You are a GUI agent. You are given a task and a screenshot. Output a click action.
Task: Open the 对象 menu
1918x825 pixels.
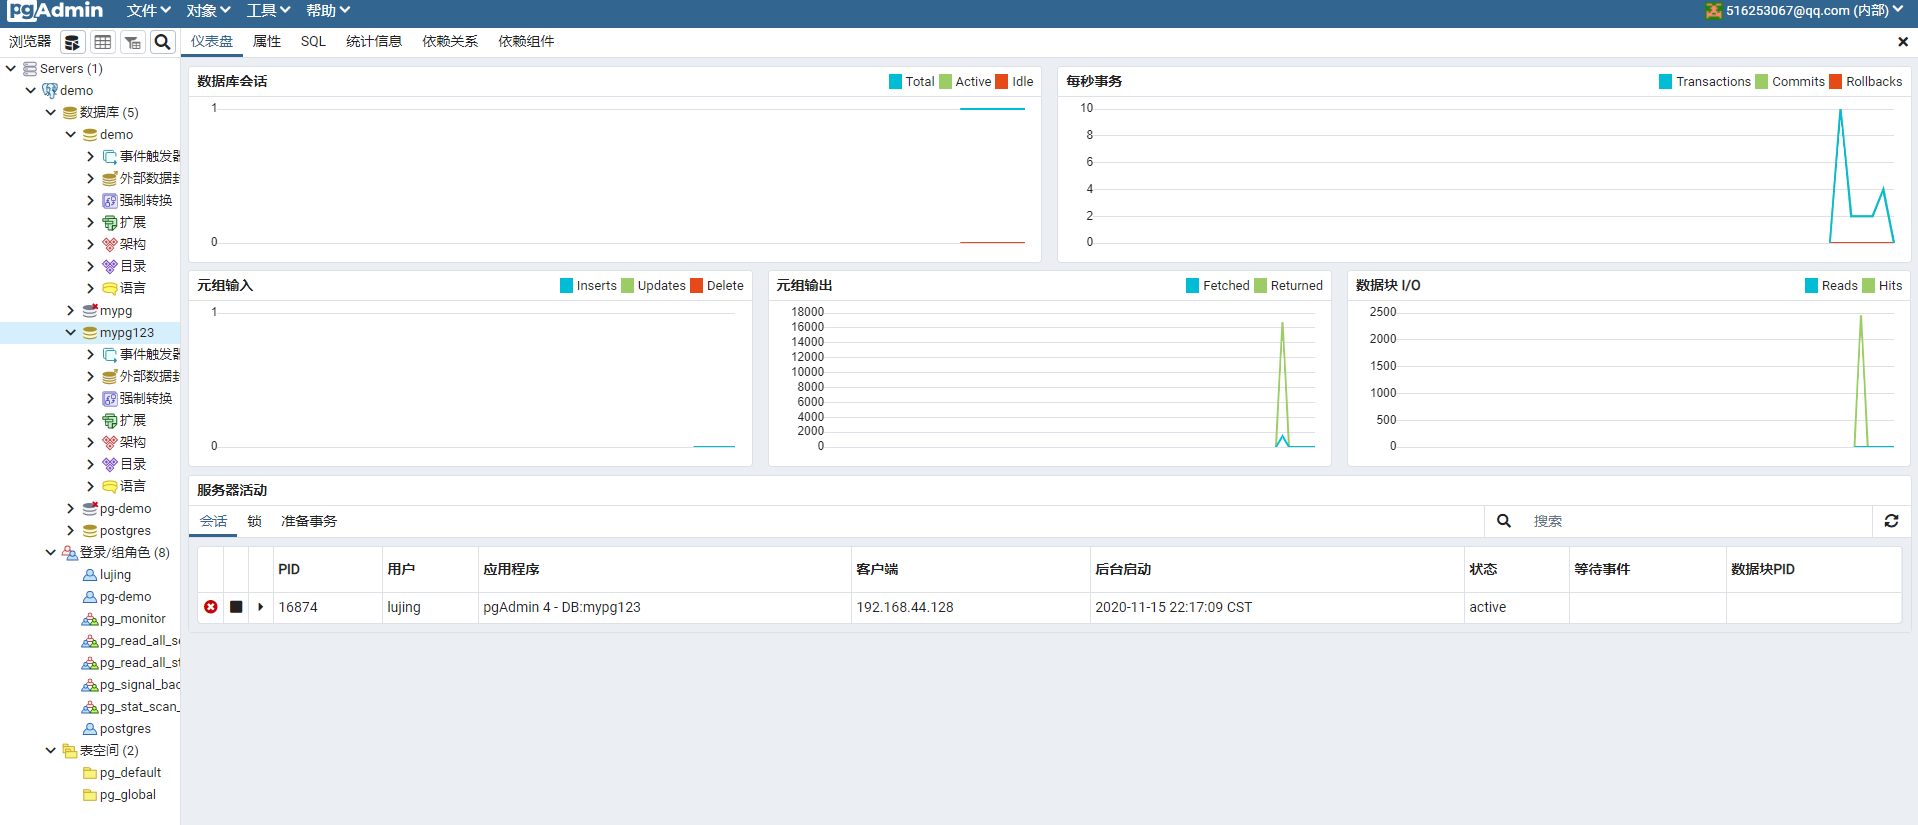pyautogui.click(x=209, y=11)
